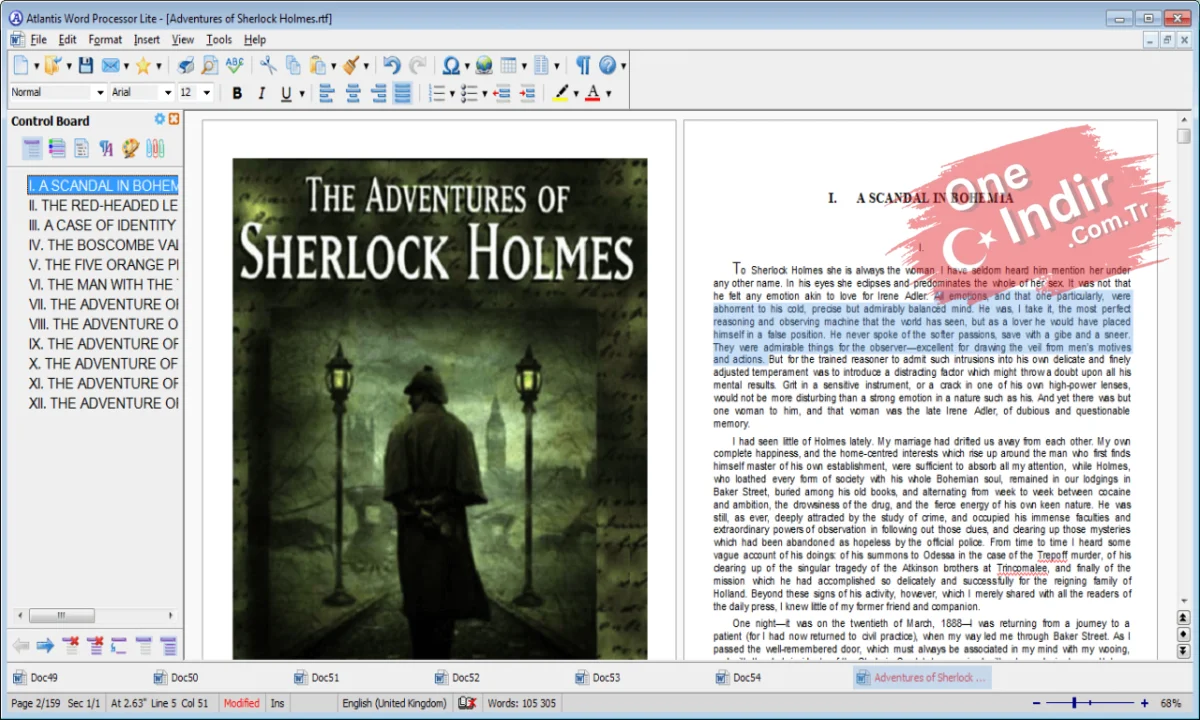Toggle show special symbols pilcrow
The width and height of the screenshot is (1200, 720).
click(583, 66)
